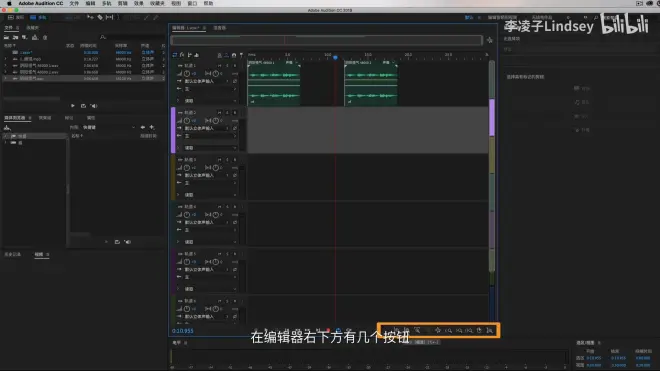
Task: Click track 1 volume knob
Action: coord(187,73)
